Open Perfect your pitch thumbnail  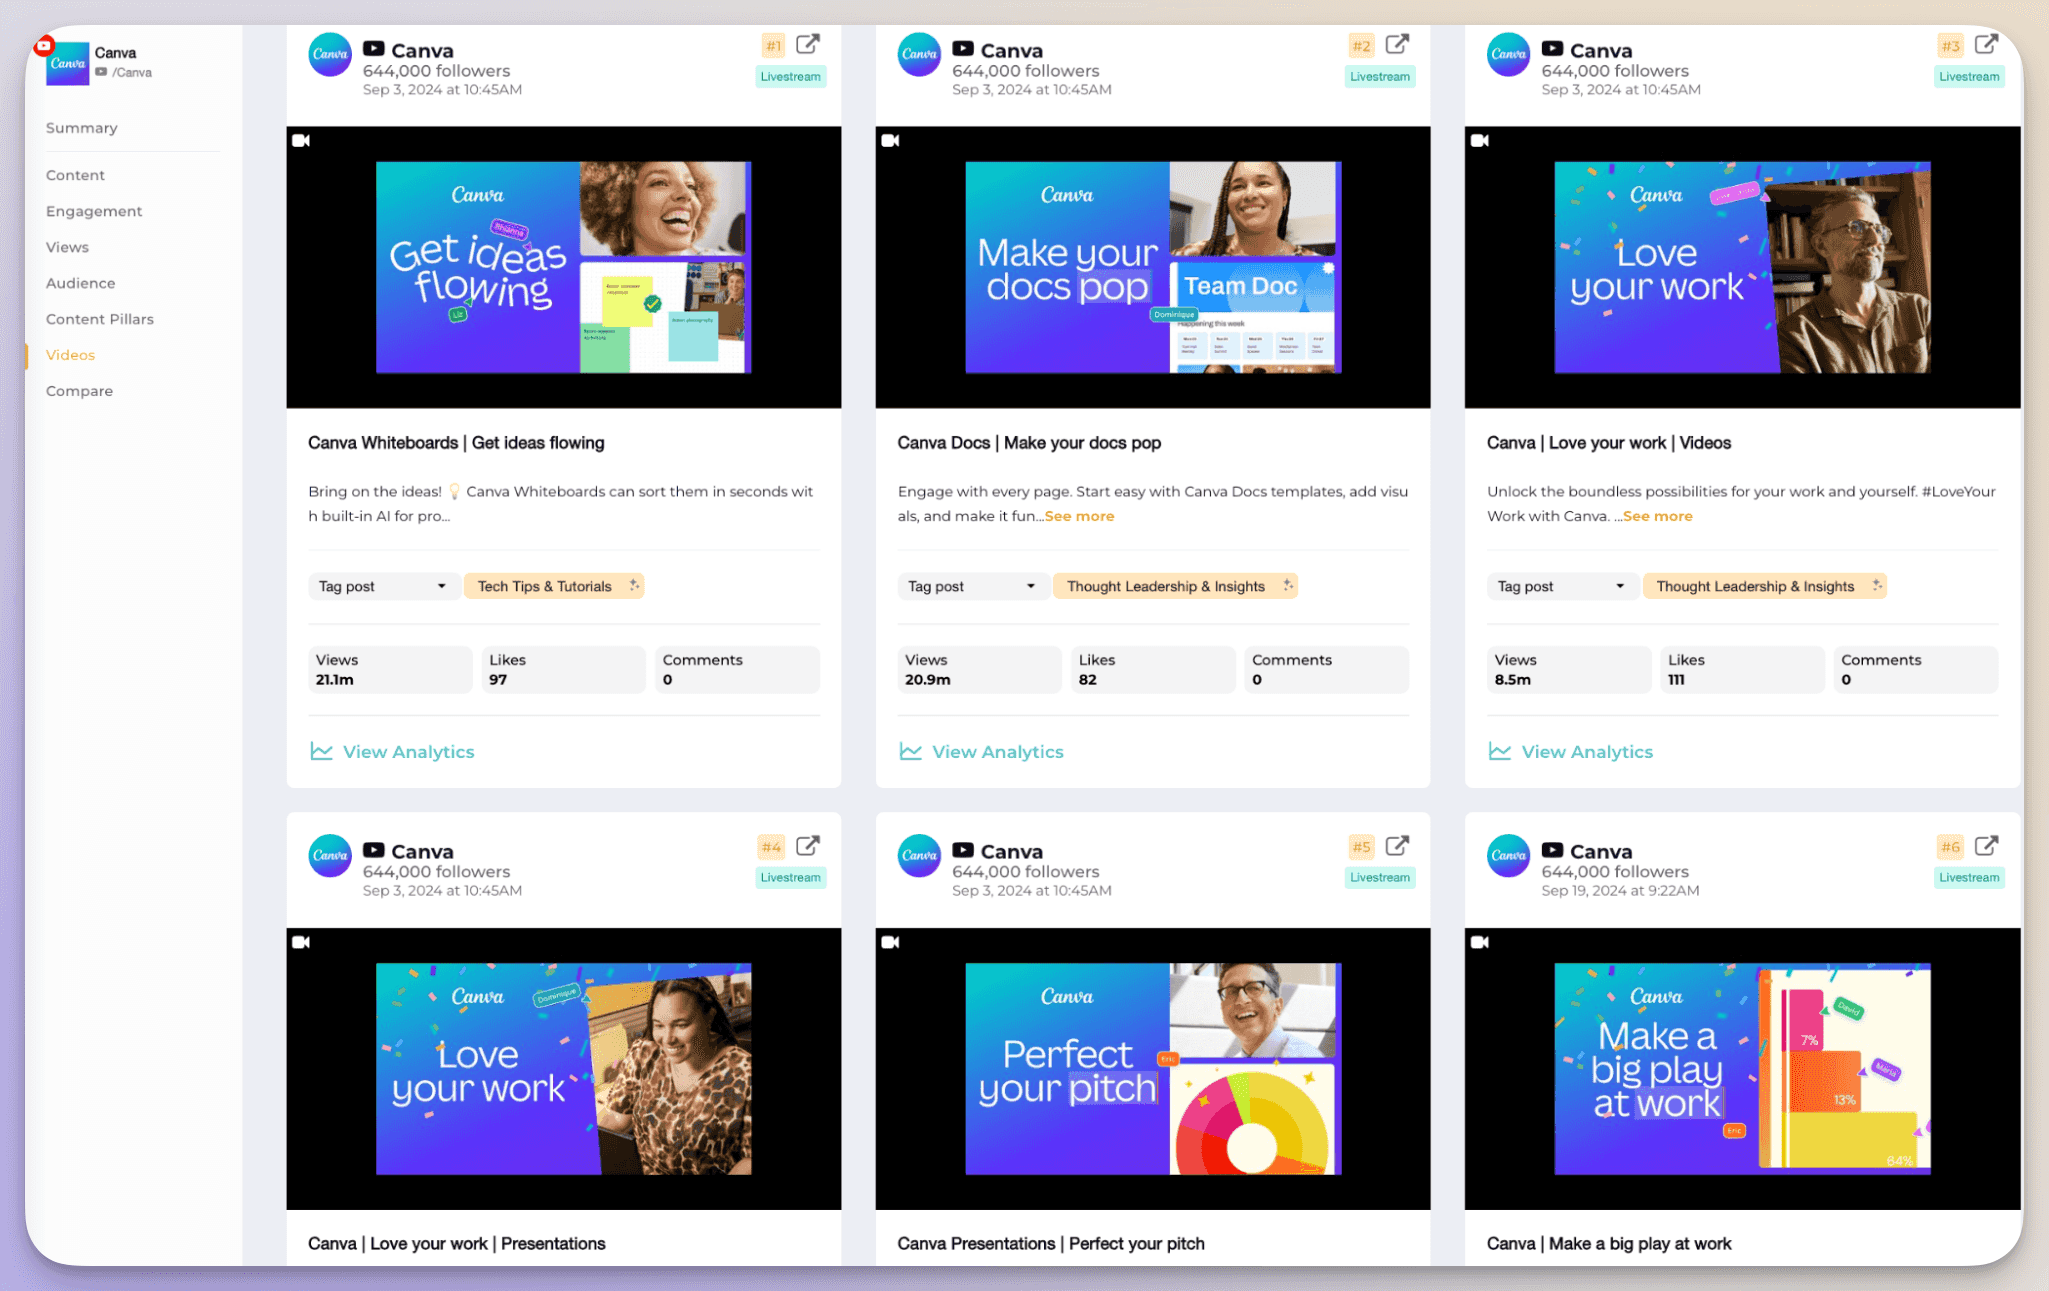1153,1069
